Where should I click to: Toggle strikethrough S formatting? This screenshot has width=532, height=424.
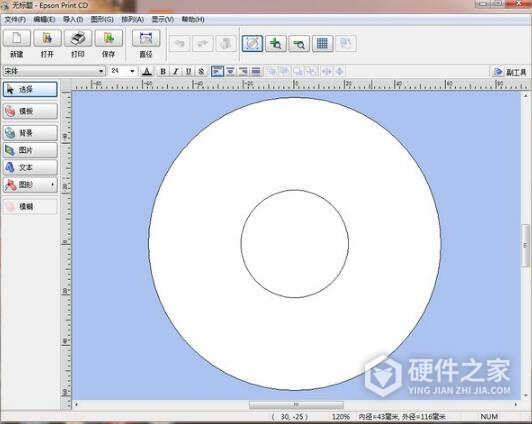click(x=201, y=71)
